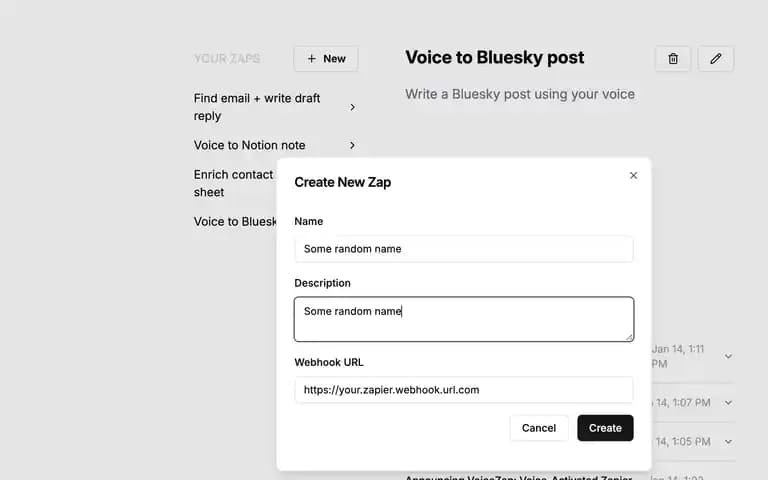Focus the Name input field
Image resolution: width=768 pixels, height=480 pixels.
pos(463,249)
